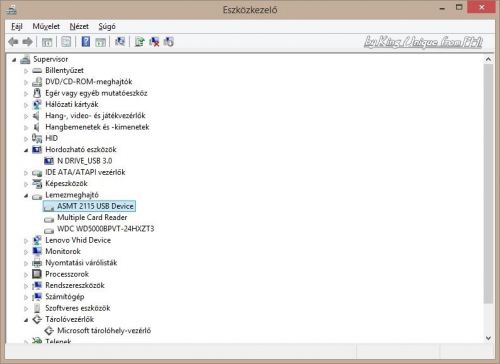Open the Súgó menu
500x364 pixels.
click(x=107, y=26)
